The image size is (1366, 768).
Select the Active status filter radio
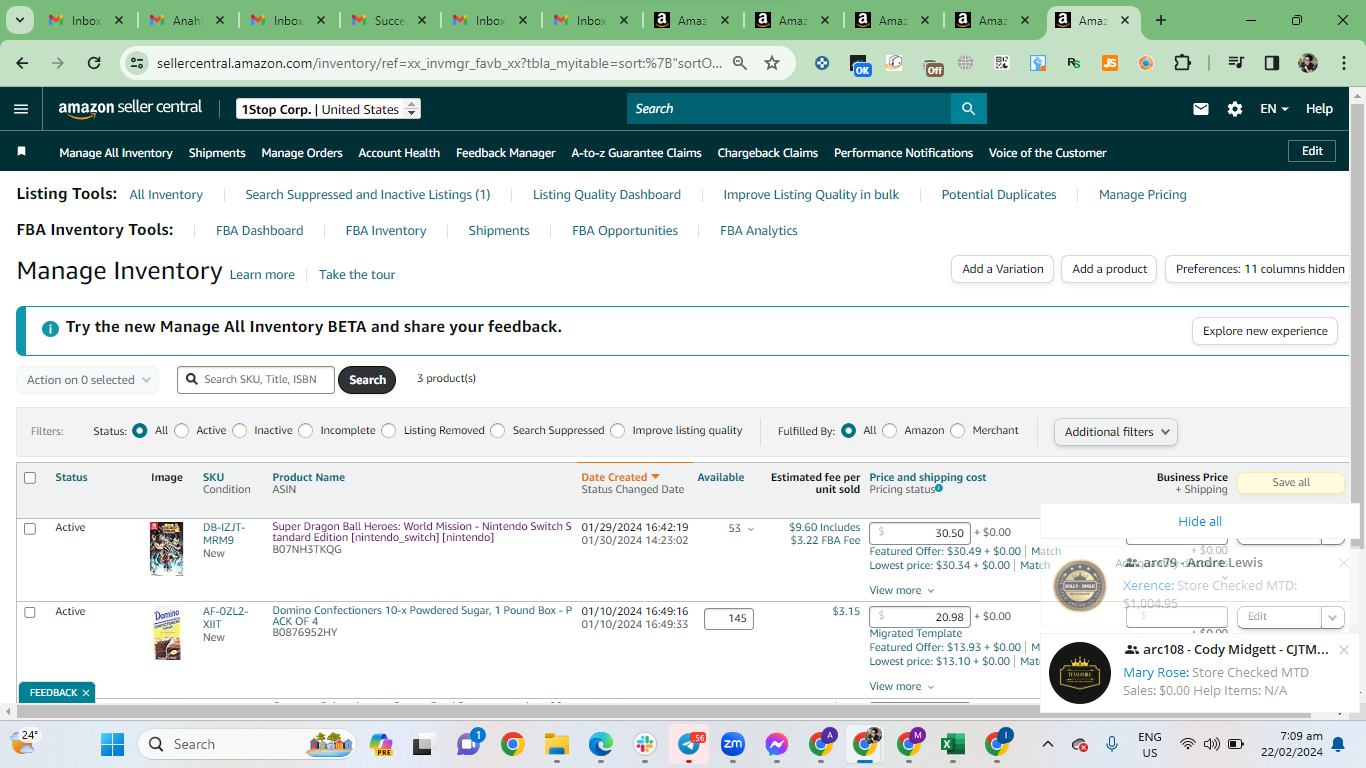click(x=181, y=431)
